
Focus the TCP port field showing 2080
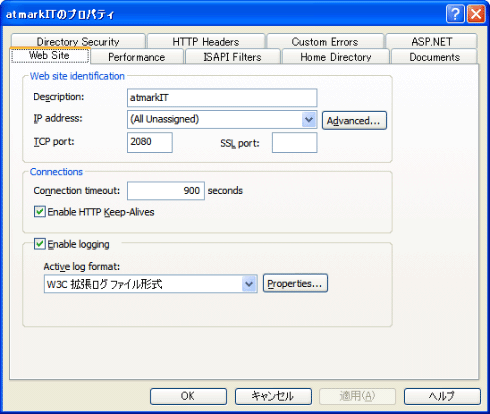pos(150,142)
